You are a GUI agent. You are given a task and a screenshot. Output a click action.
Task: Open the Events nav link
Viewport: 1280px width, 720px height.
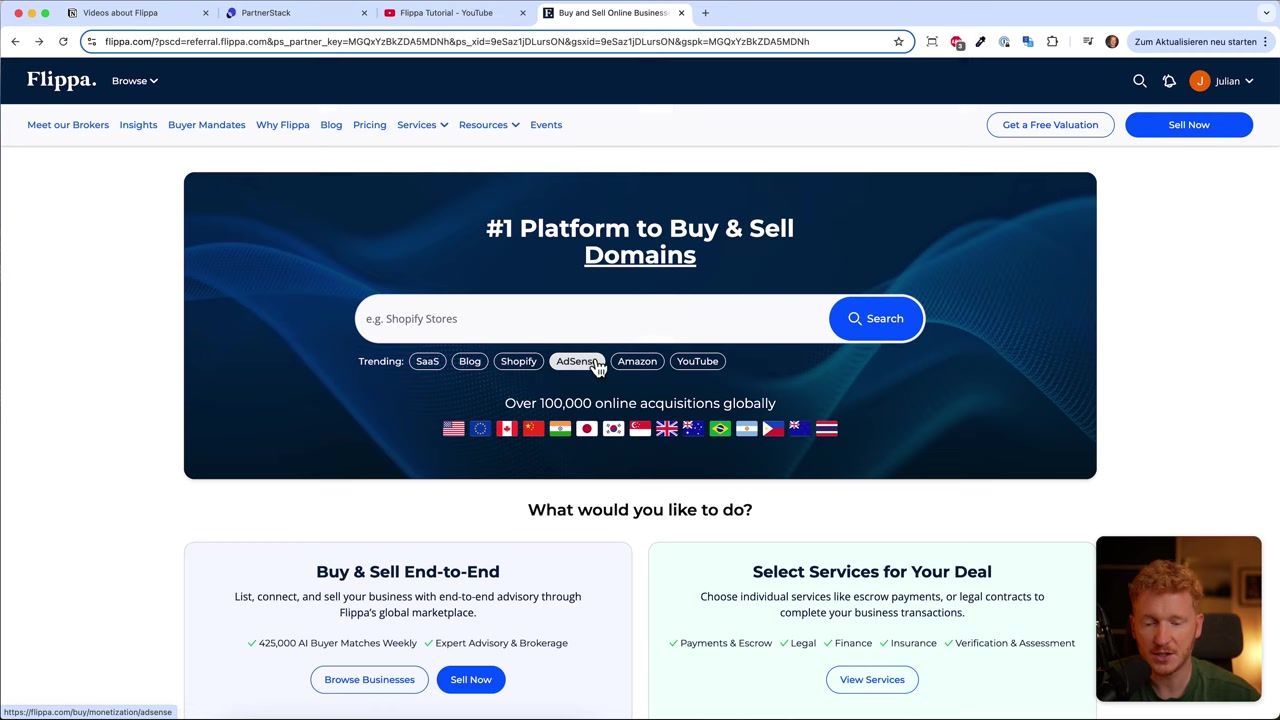tap(546, 125)
